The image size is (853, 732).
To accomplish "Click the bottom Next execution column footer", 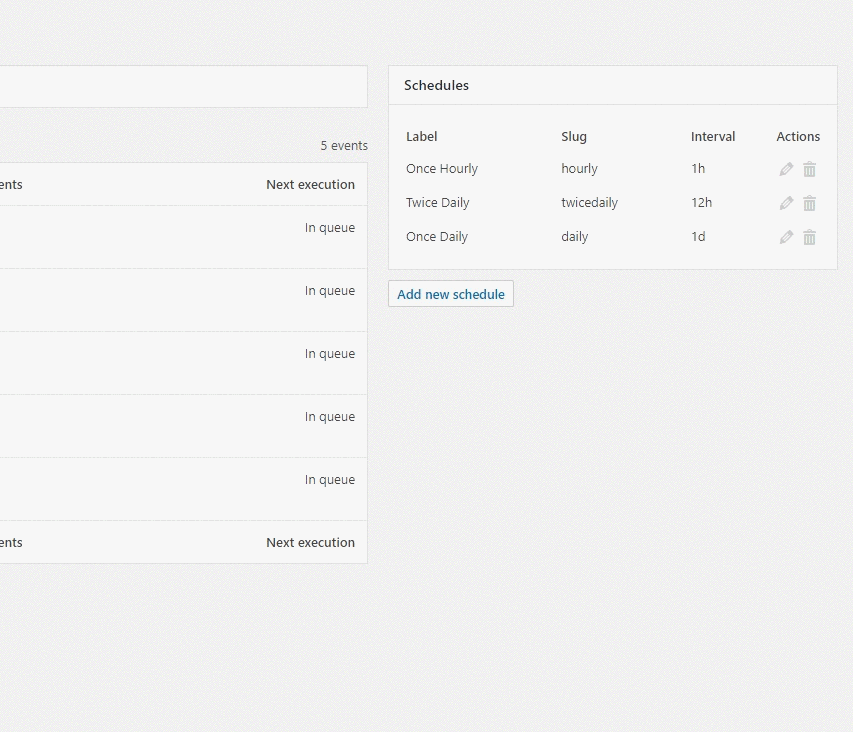I will point(310,542).
